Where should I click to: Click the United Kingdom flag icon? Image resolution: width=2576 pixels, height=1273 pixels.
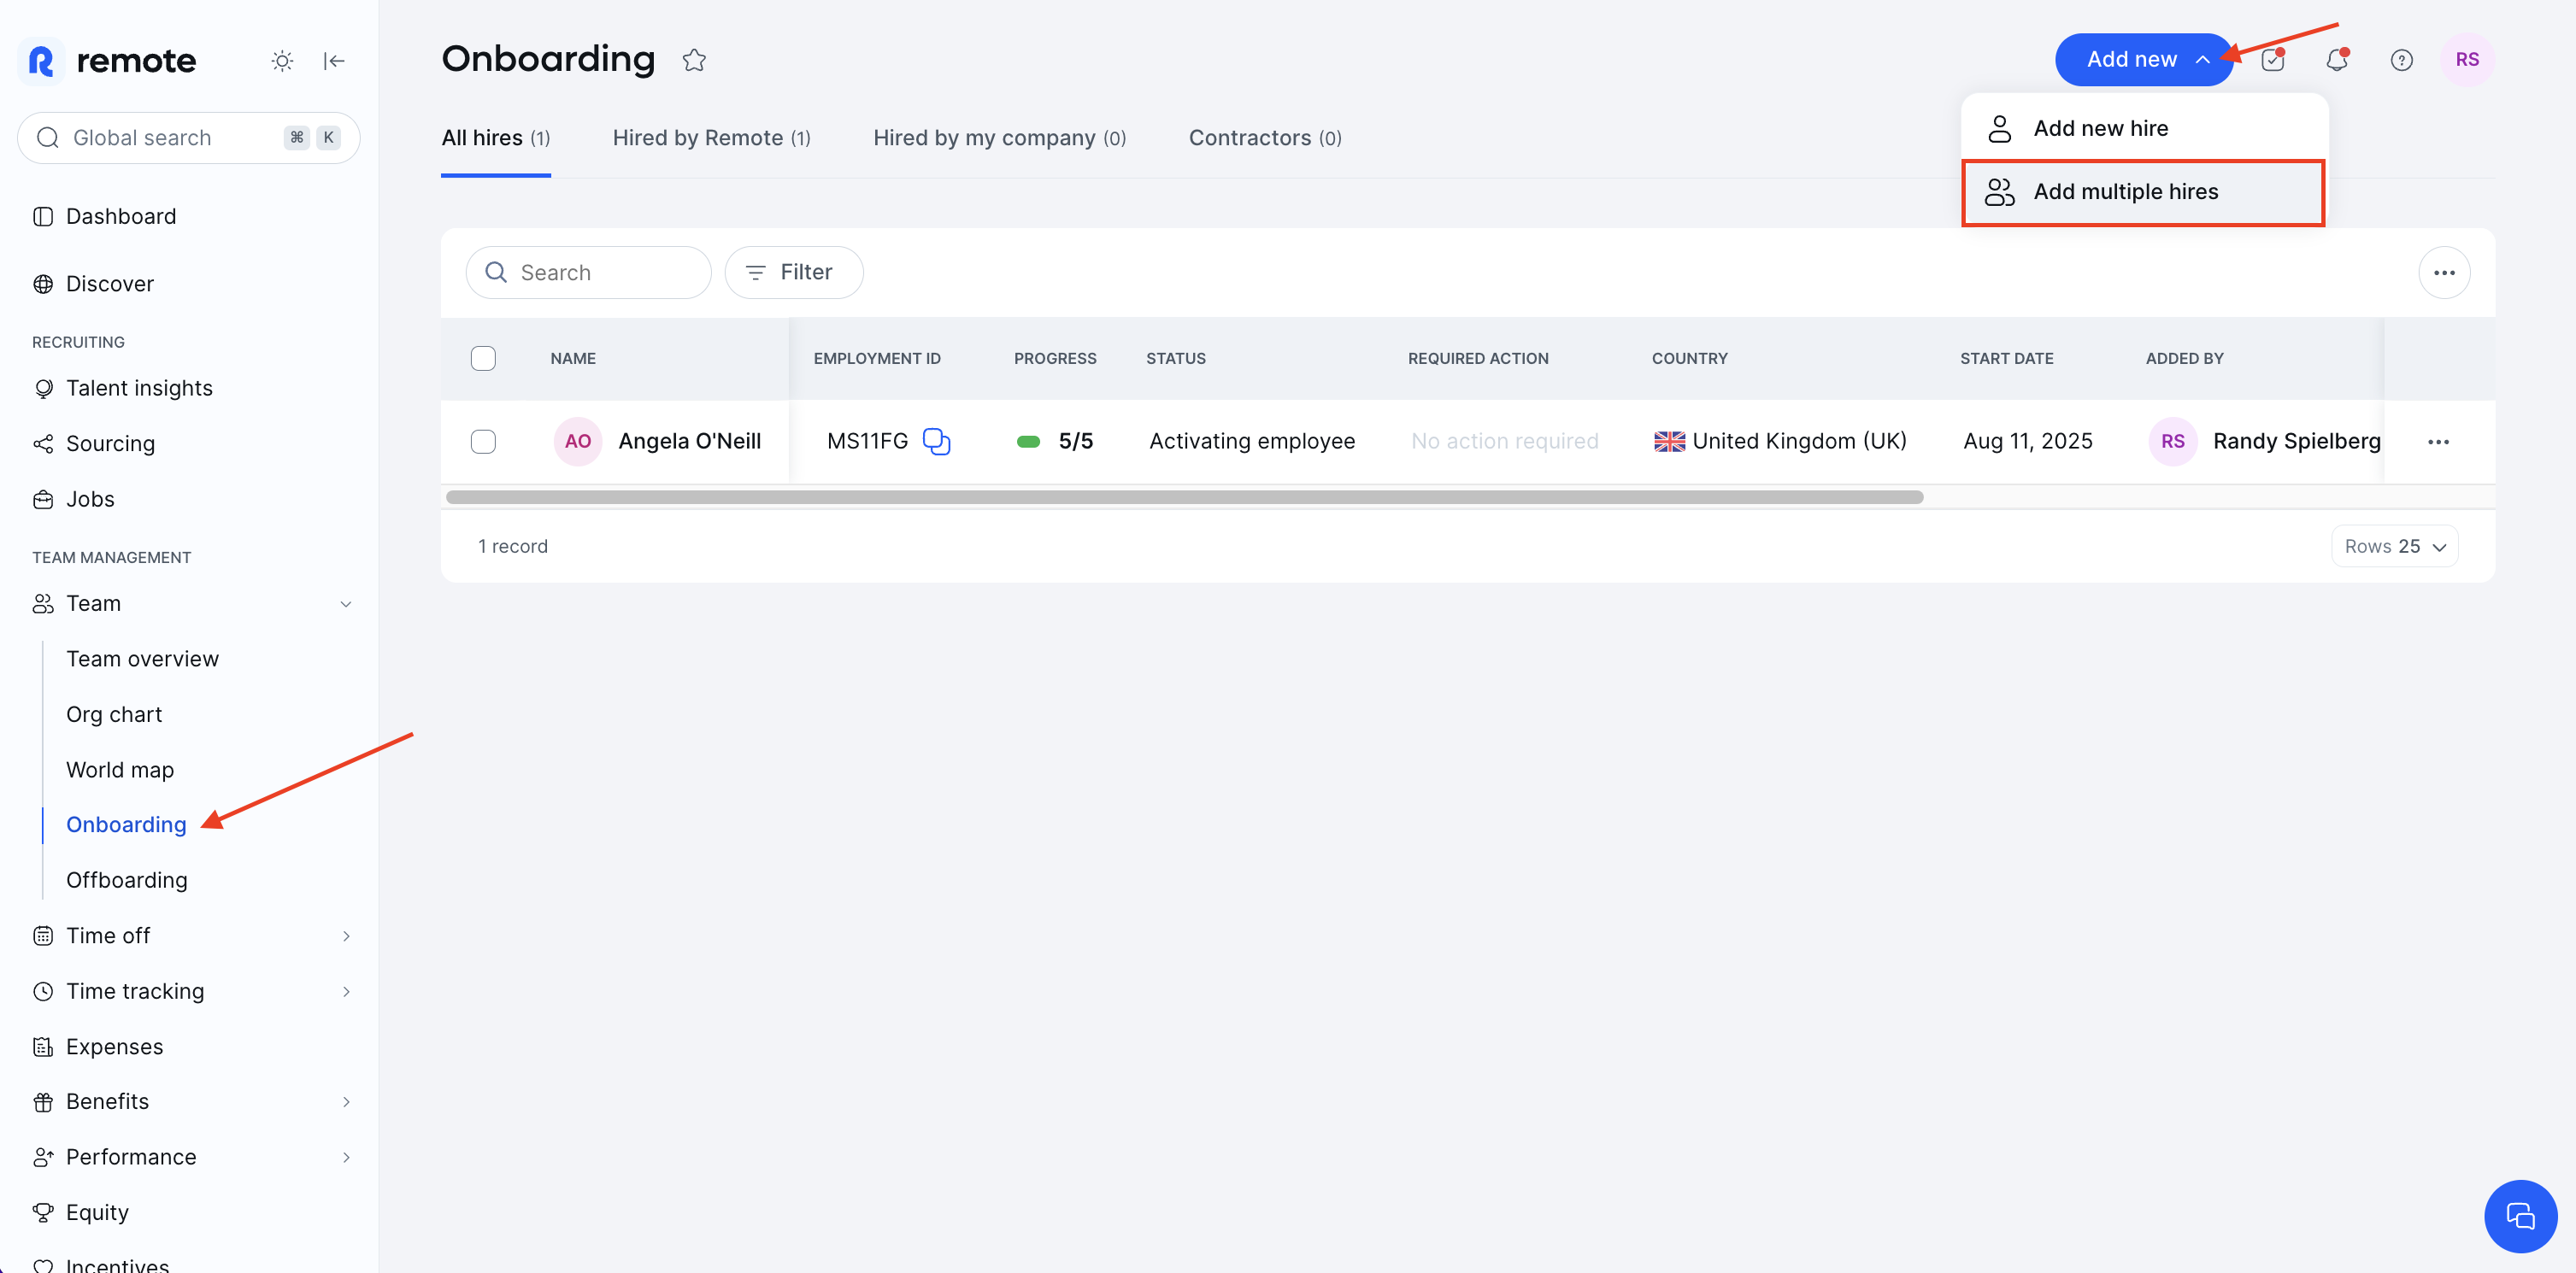coord(1669,441)
